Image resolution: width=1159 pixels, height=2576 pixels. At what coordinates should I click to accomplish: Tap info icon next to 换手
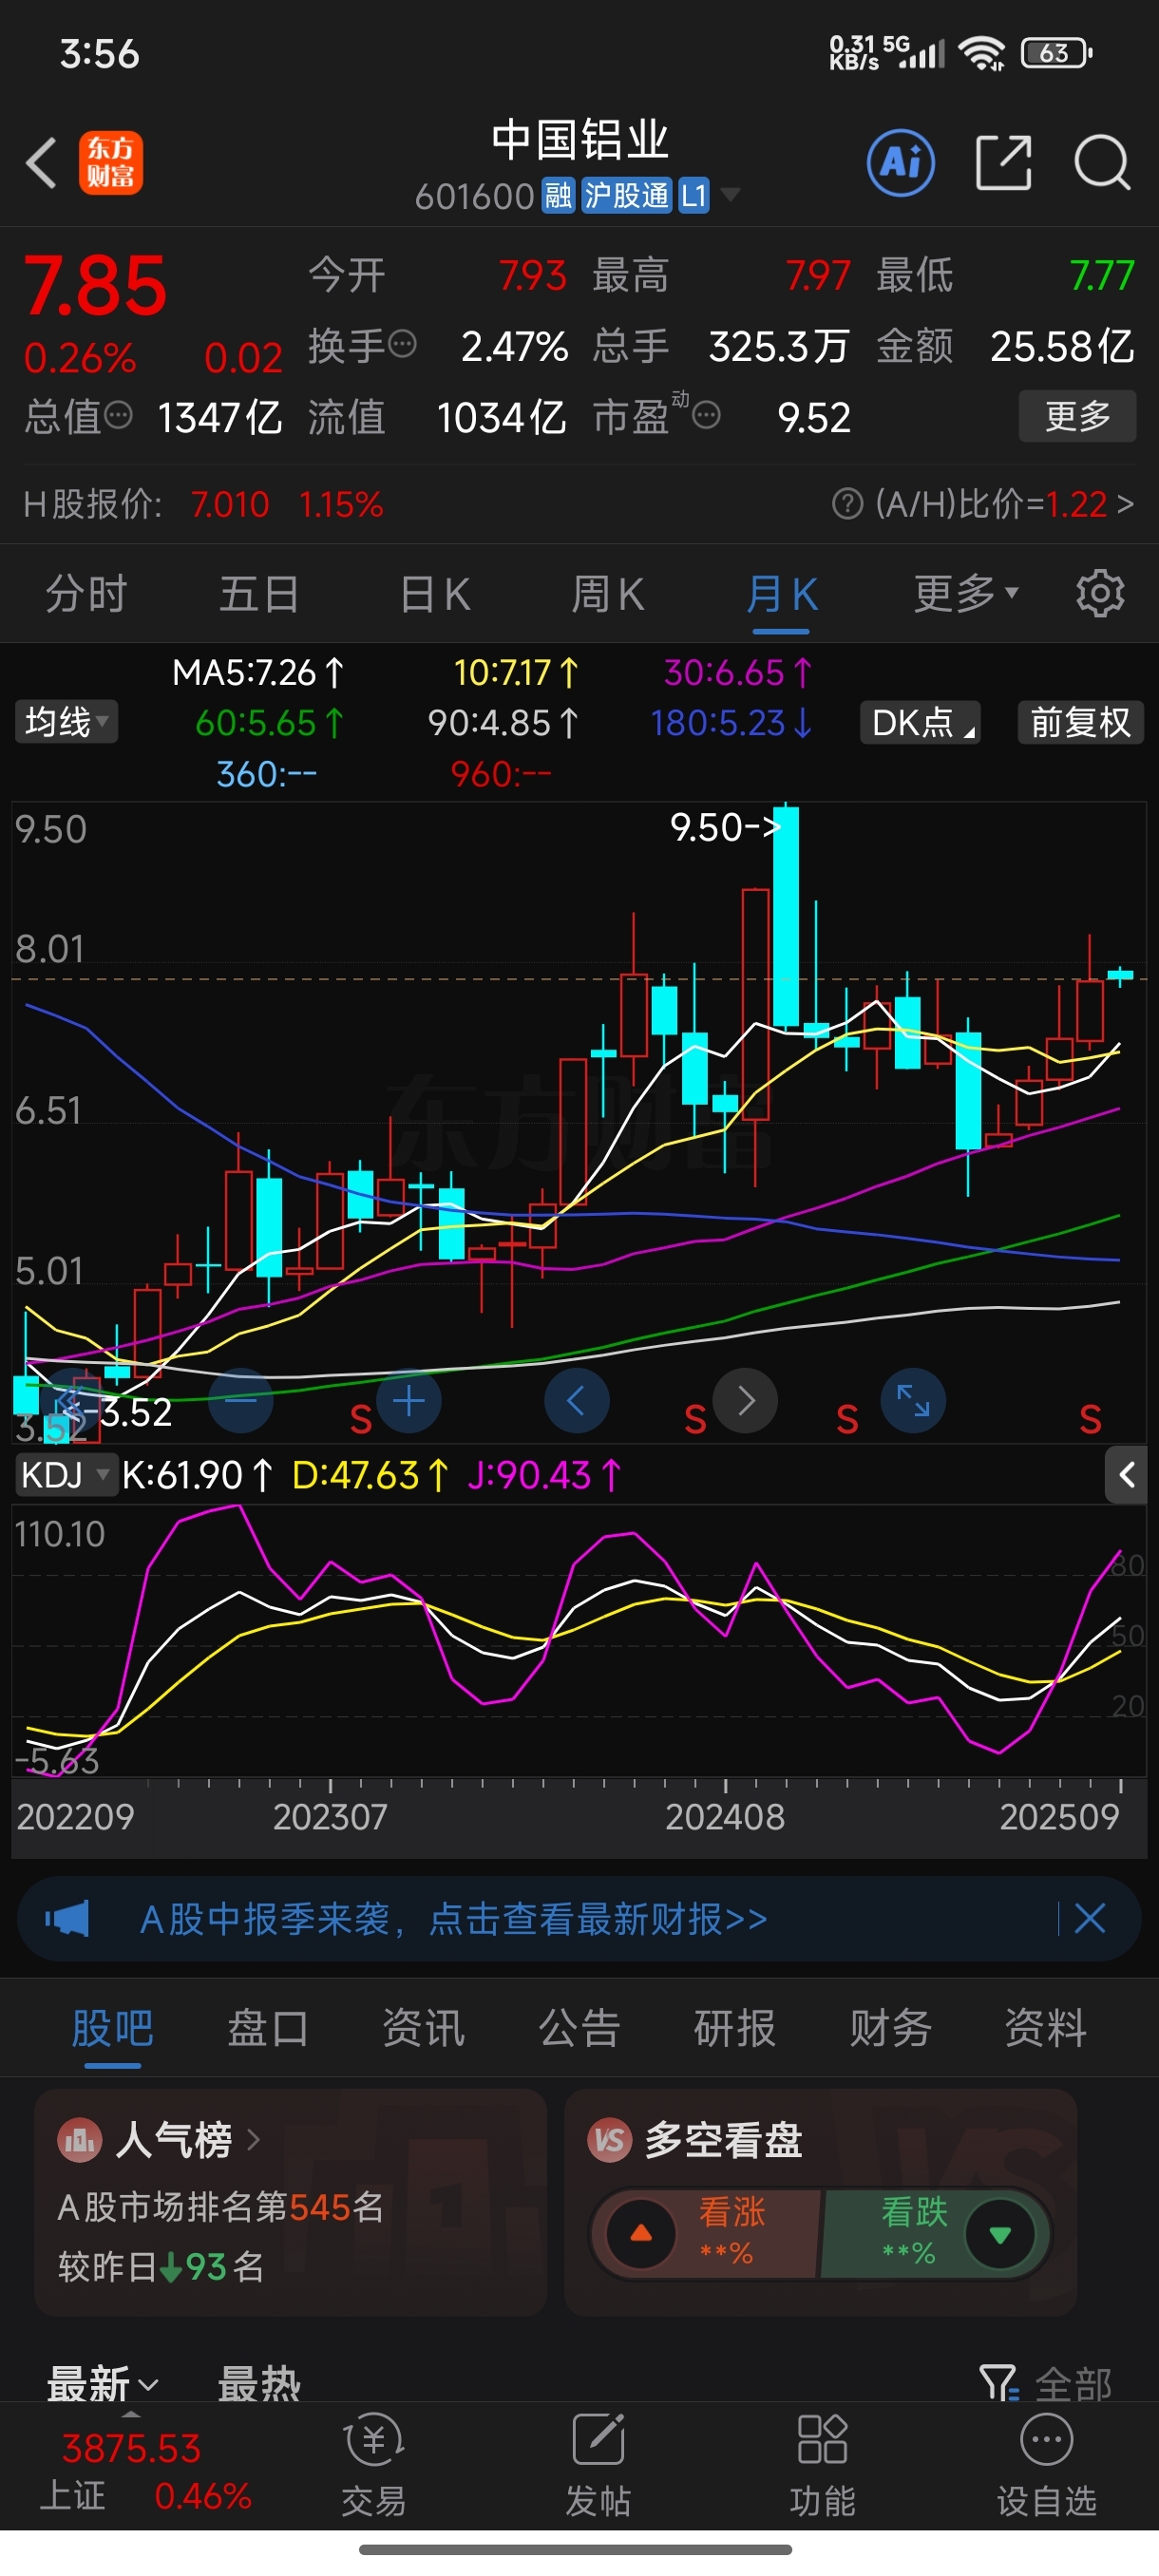coord(402,344)
